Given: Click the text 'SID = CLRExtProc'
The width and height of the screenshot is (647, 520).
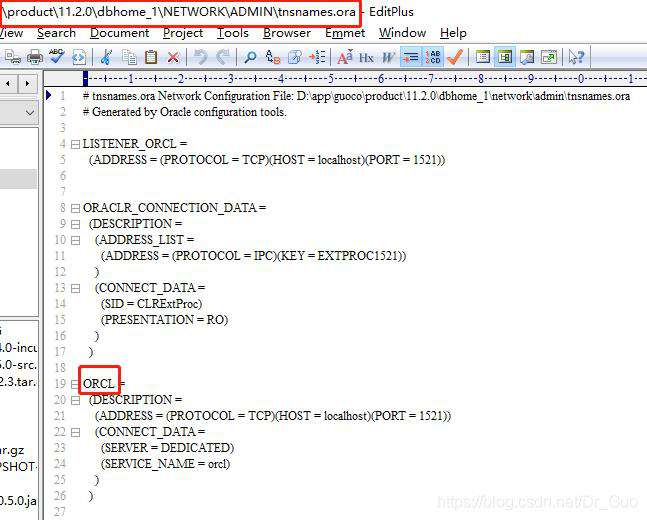Looking at the screenshot, I should (151, 304).
